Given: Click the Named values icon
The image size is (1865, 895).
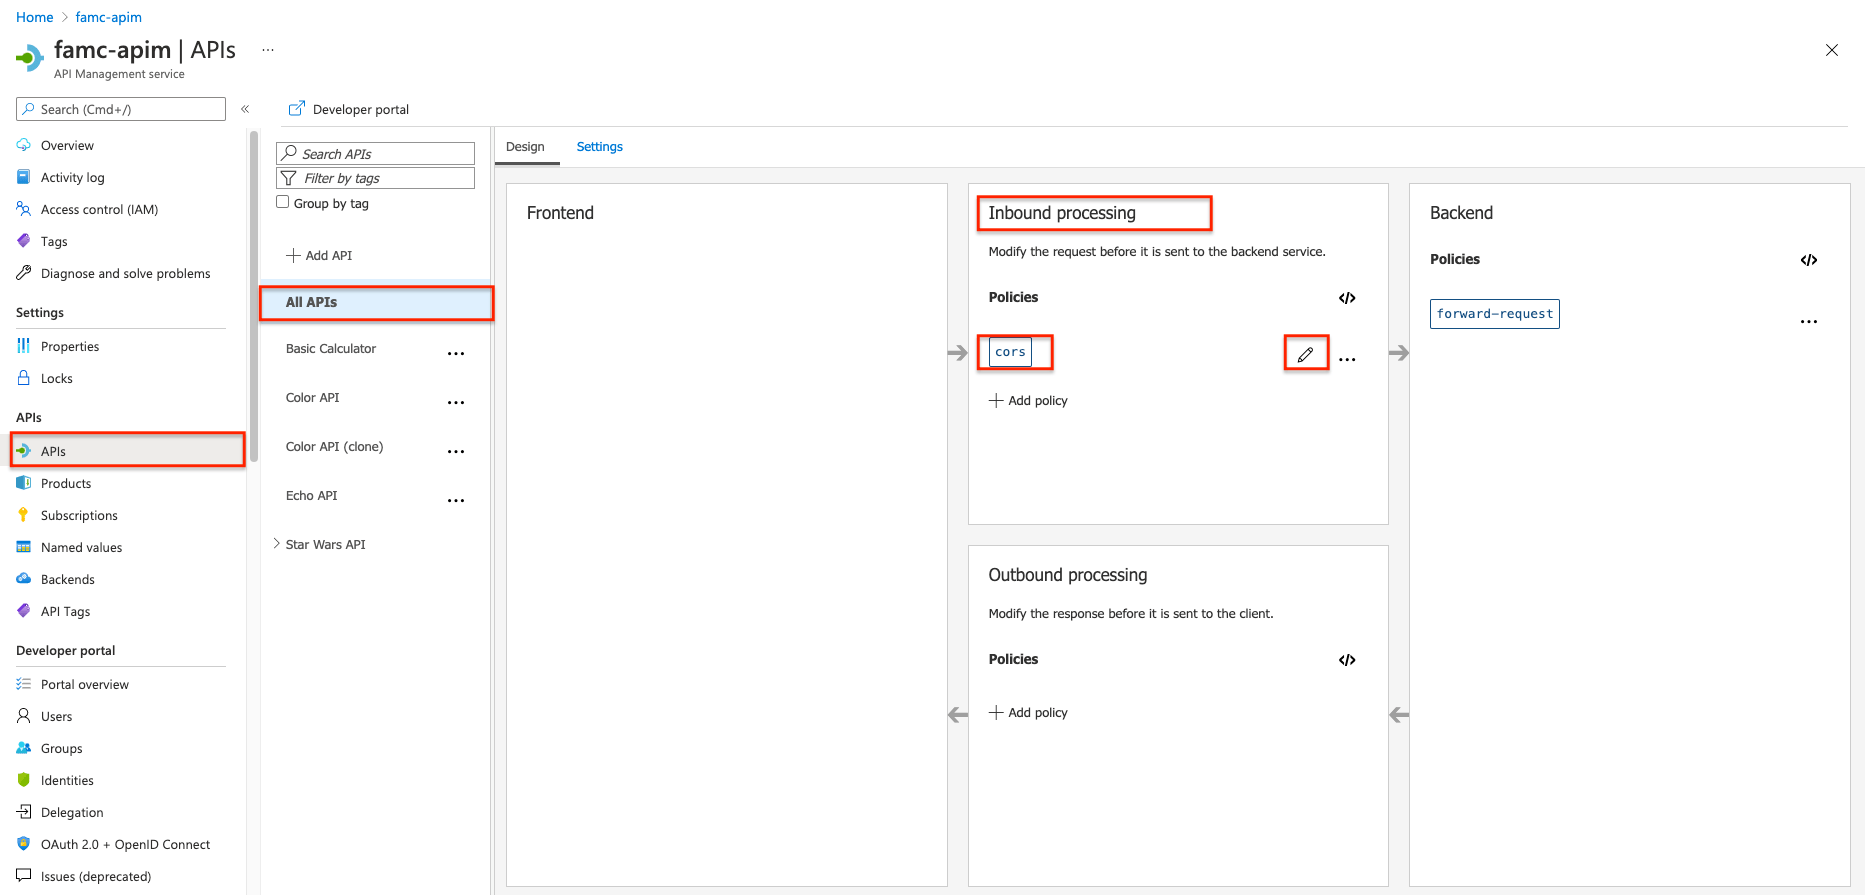Looking at the screenshot, I should click(x=23, y=547).
